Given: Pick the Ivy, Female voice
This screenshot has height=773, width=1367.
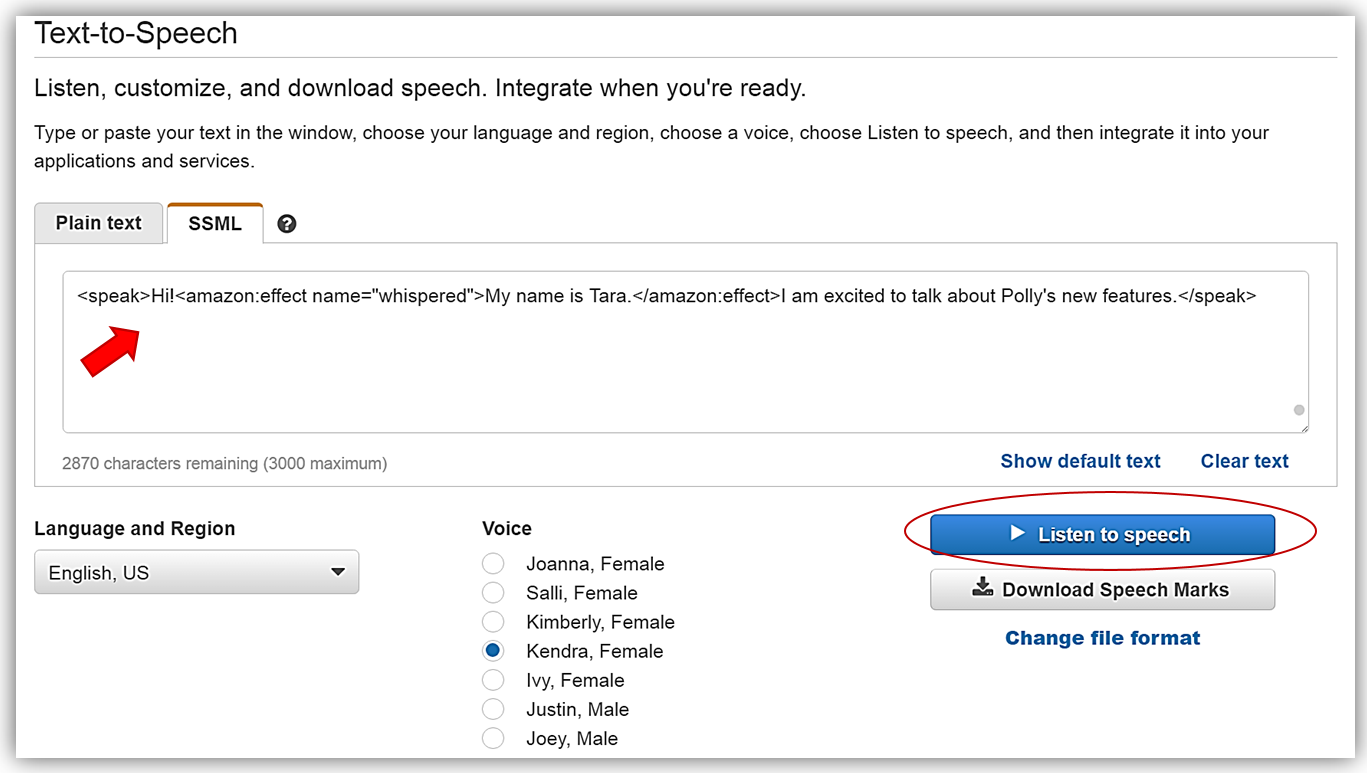Looking at the screenshot, I should 493,680.
